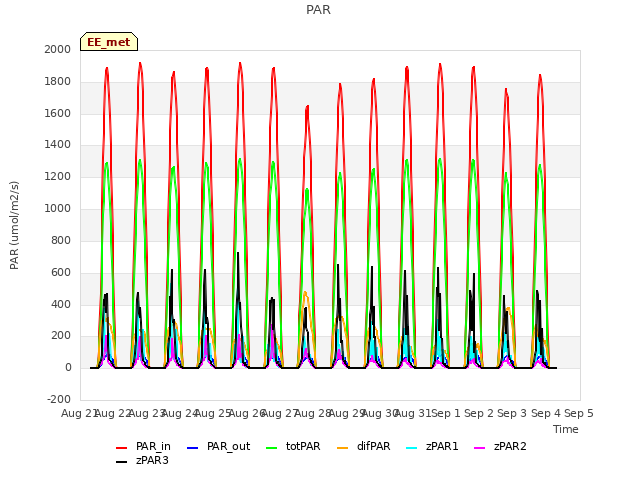Image resolution: width=640 pixels, height=480 pixels.
Task: Click the -200 y-axis tick label
Action: coord(59,400)
